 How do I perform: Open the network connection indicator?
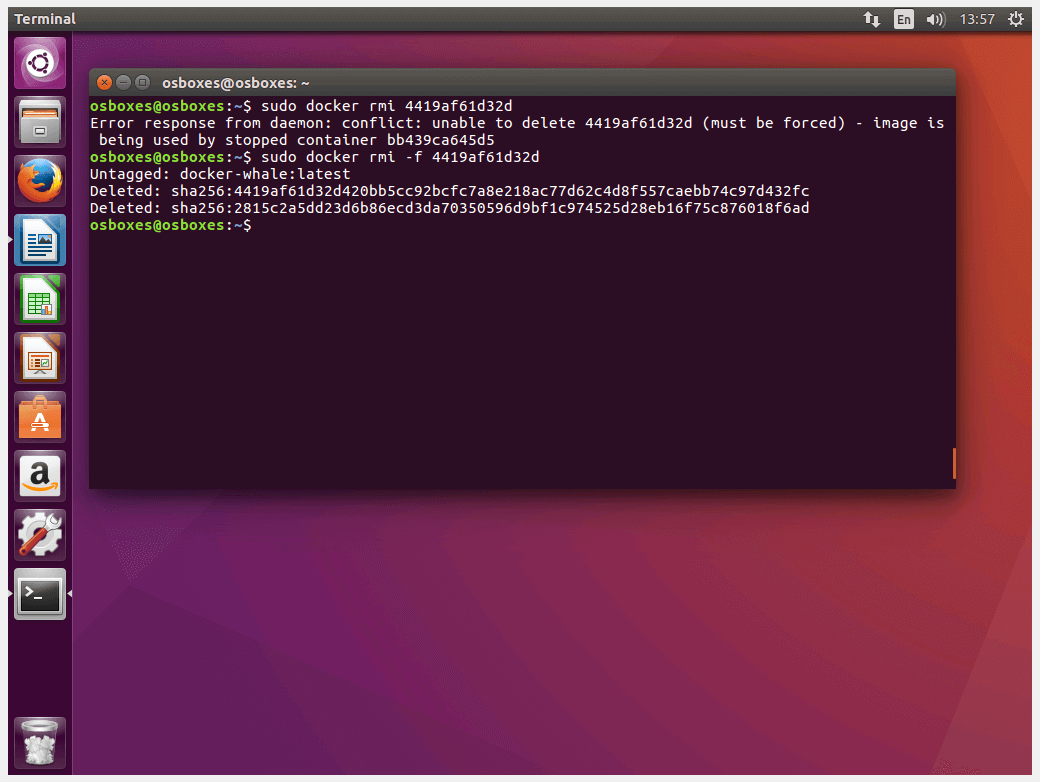pos(872,19)
